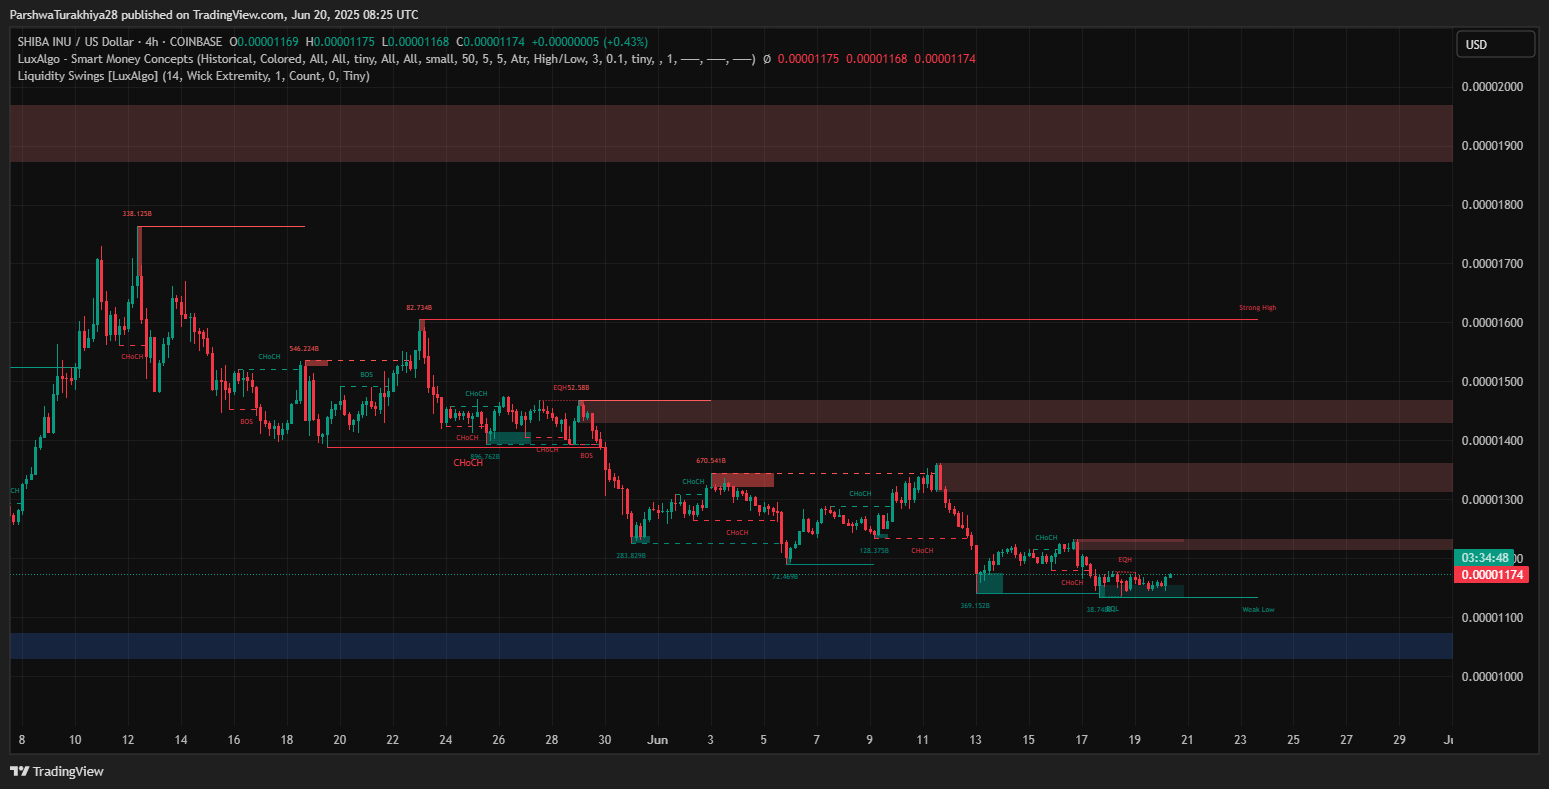Click the 338.125B liquidity swing label
The height and width of the screenshot is (789, 1549).
pos(137,214)
